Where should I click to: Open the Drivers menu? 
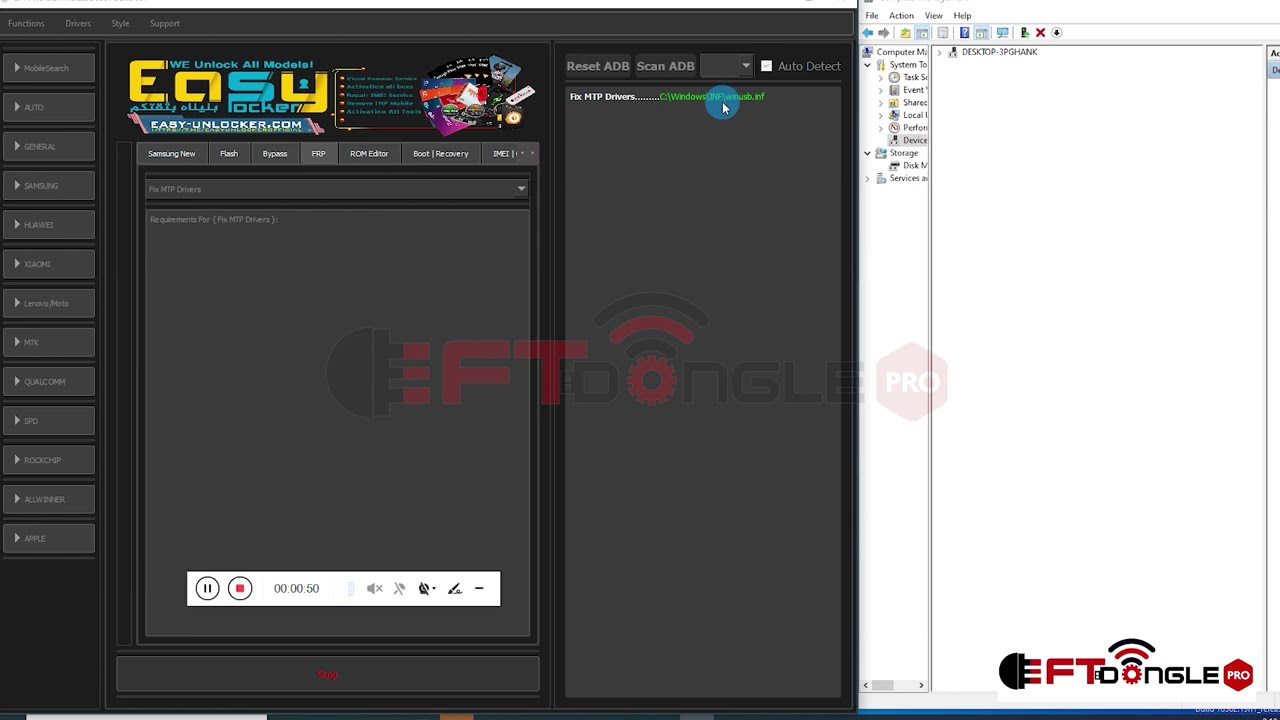click(78, 23)
